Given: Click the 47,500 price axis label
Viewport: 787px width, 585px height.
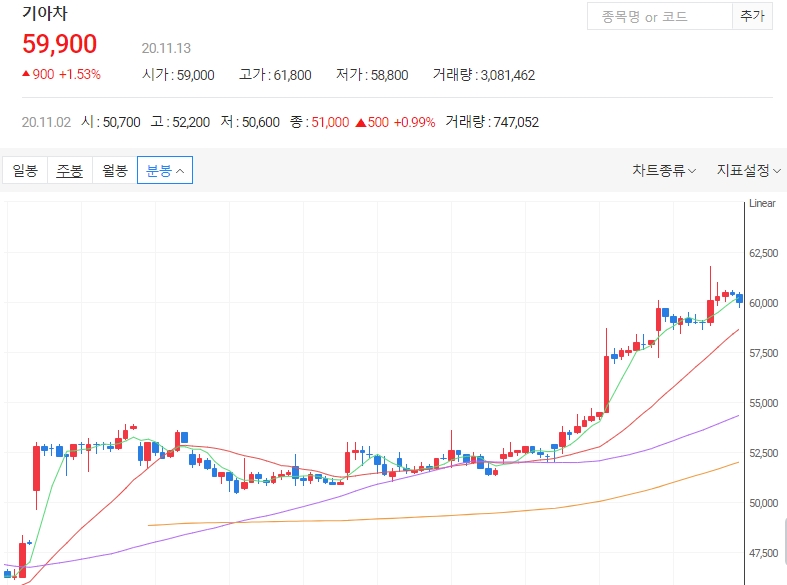Looking at the screenshot, I should 763,553.
